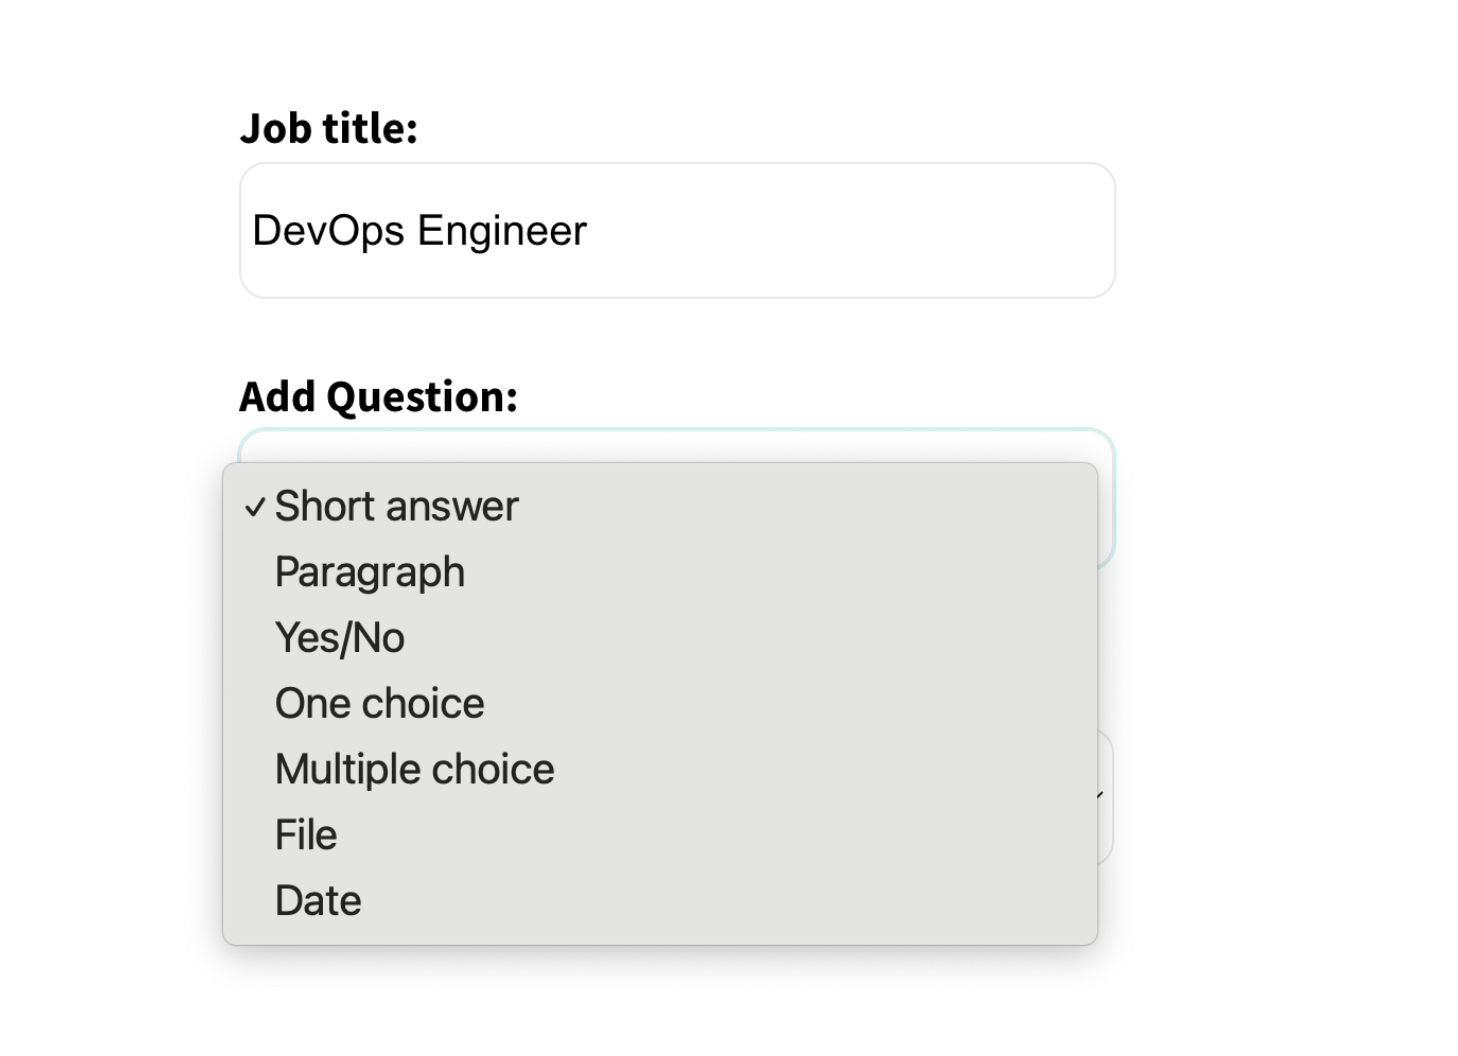Select the One choice question type

point(379,704)
